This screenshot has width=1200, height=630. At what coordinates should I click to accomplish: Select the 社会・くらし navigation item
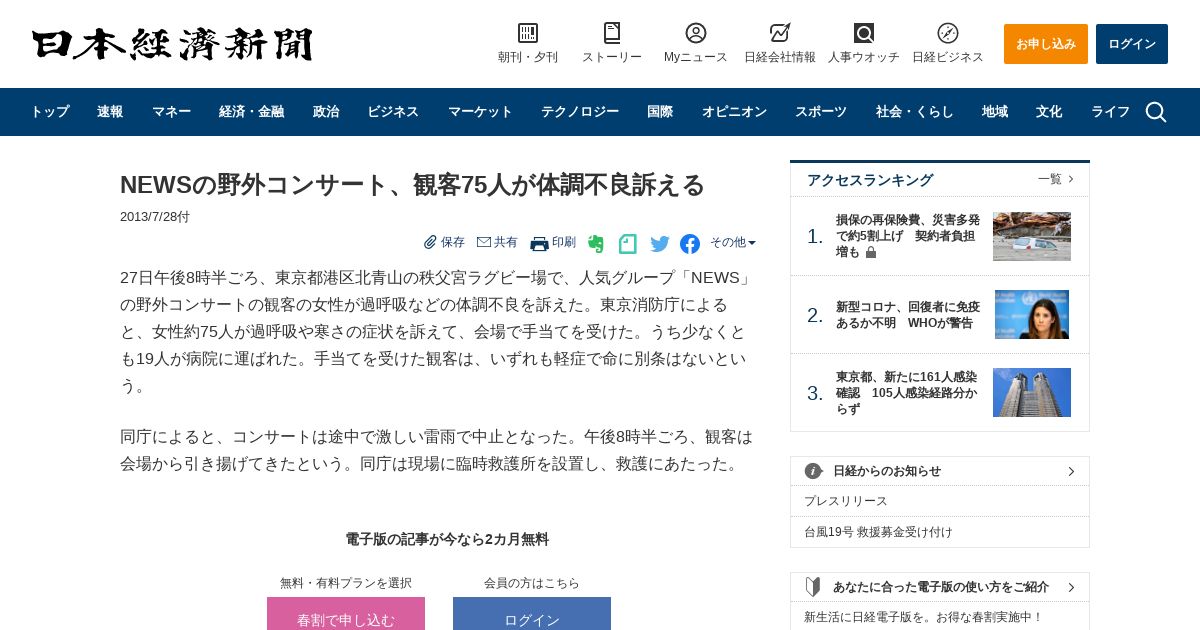[x=915, y=112]
